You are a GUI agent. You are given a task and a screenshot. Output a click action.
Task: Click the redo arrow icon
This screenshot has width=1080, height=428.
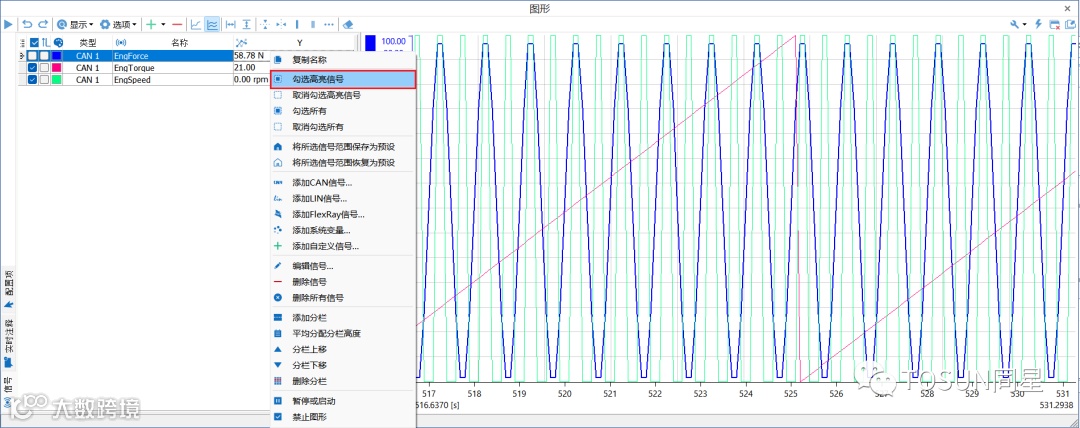click(43, 24)
